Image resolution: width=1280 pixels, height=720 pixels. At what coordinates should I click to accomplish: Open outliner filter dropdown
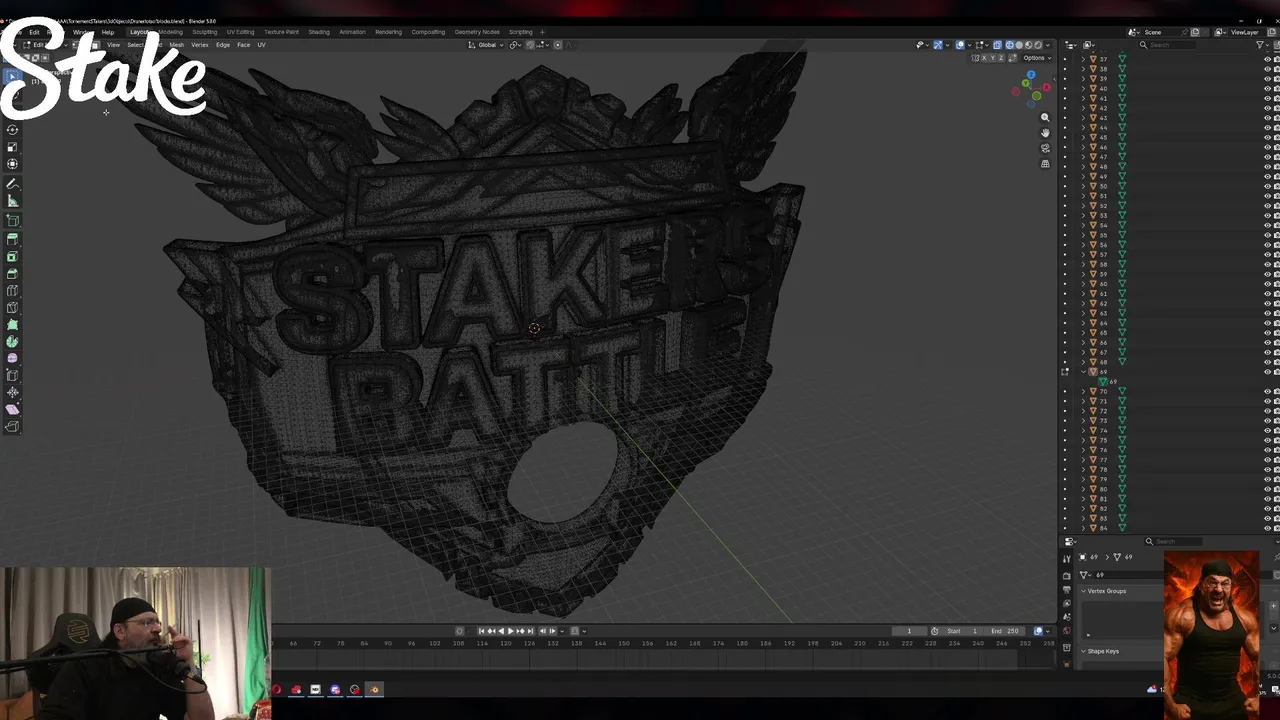1261,45
